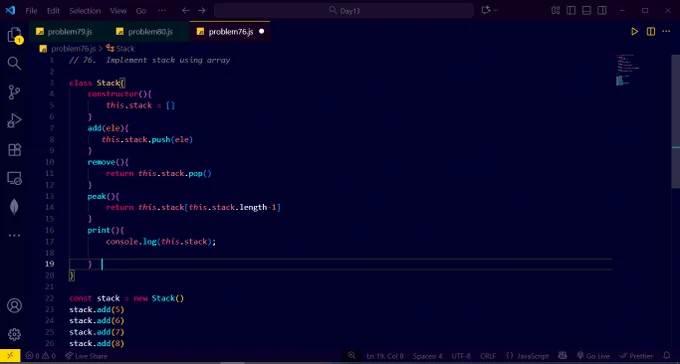Click the VS Code logo icon
680x364 pixels.
10,10
